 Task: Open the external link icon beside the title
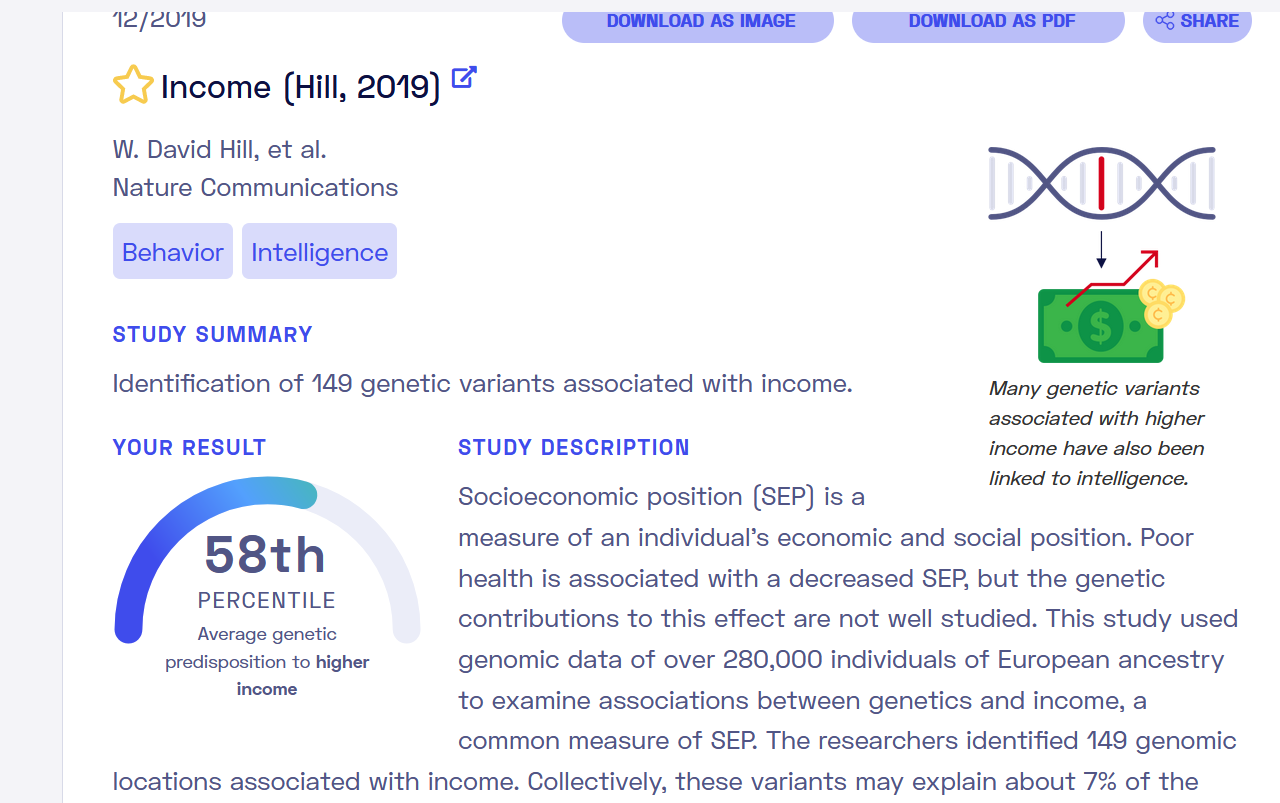464,77
